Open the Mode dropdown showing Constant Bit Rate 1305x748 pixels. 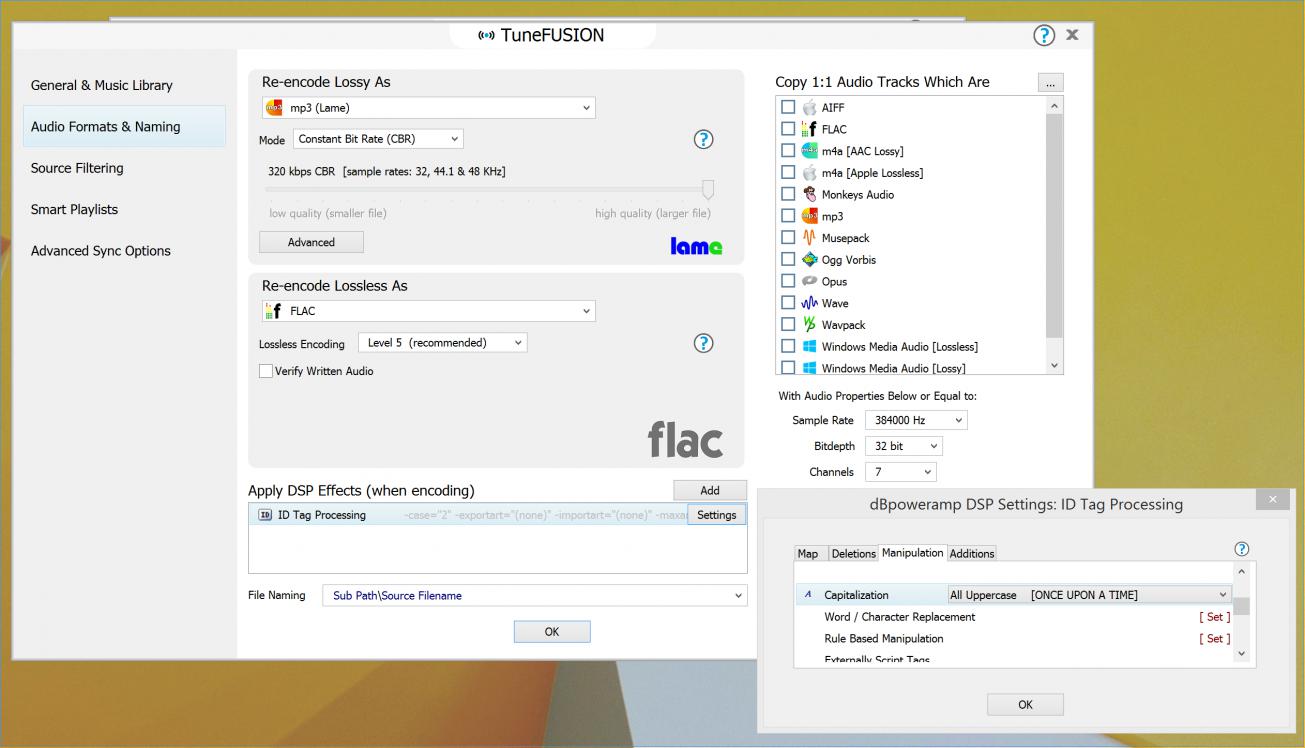[x=378, y=140]
